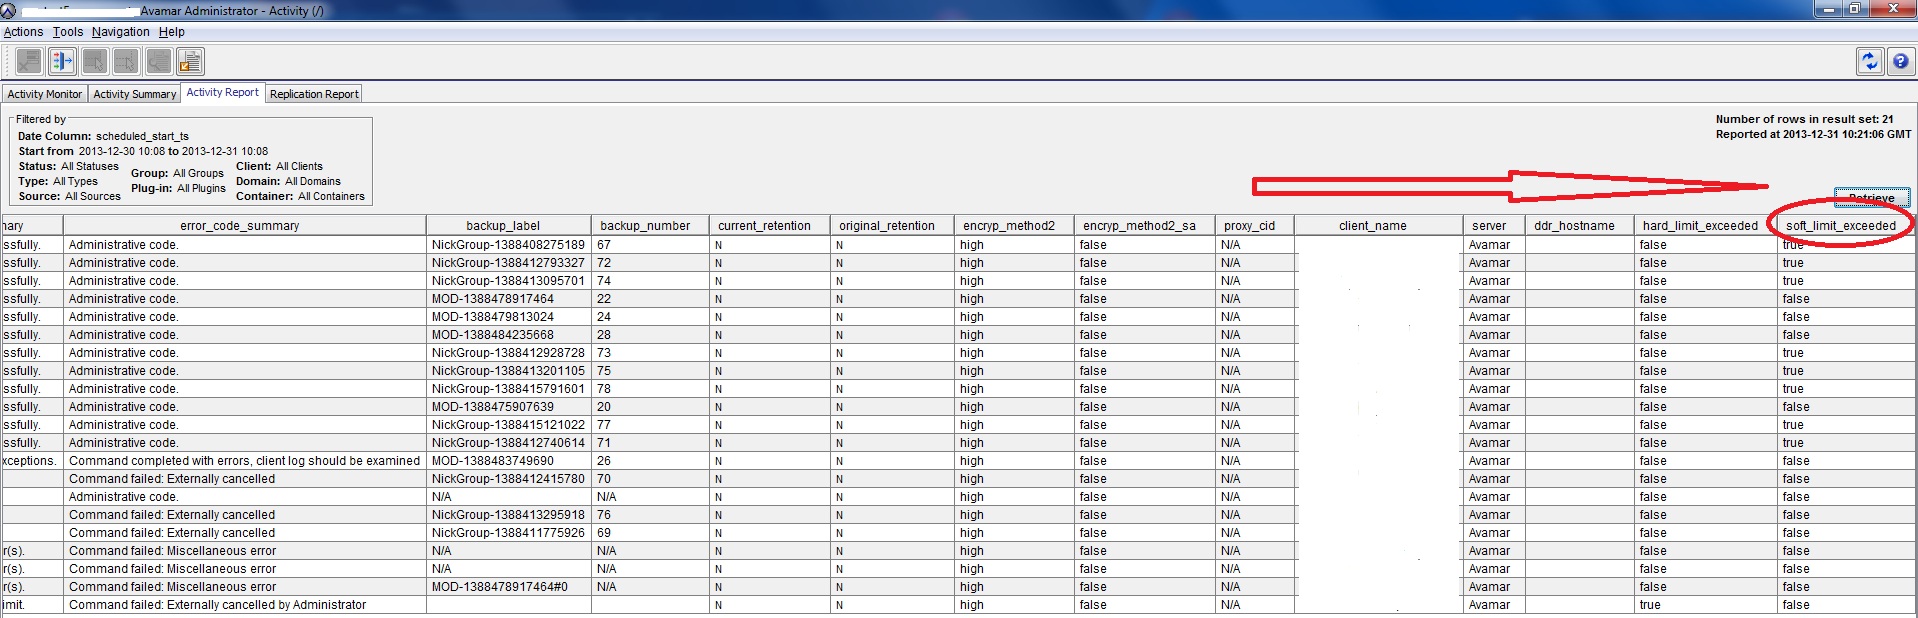Viewport: 1918px width, 618px height.
Task: Click backup number 78 cell
Action: [650, 389]
